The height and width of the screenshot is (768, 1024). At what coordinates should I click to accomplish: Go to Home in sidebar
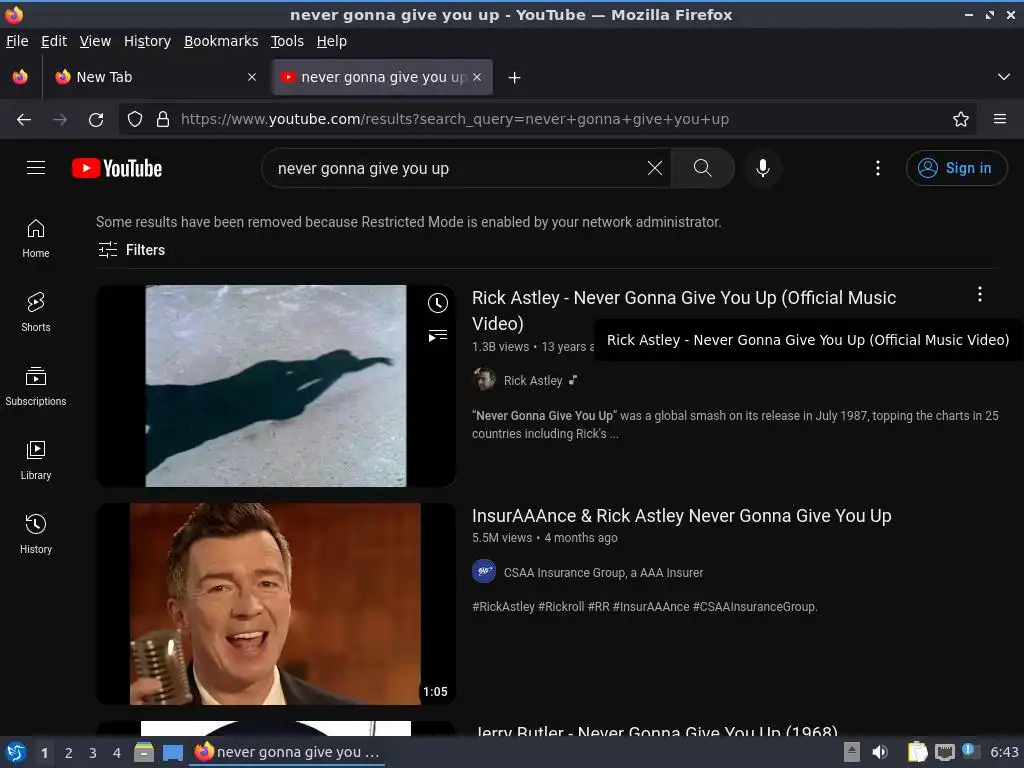click(36, 238)
